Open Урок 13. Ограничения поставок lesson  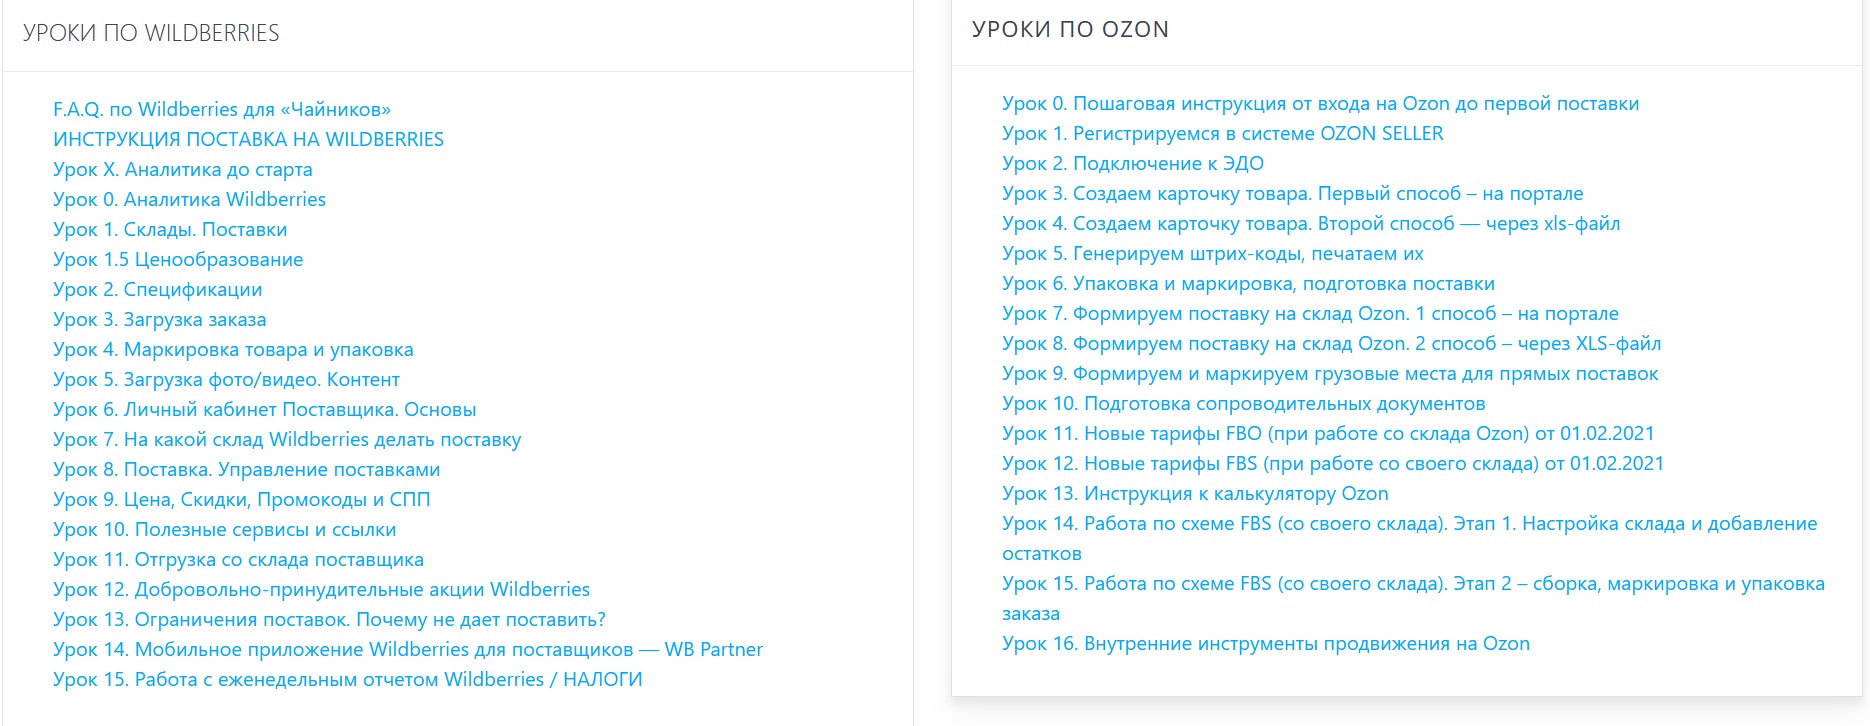coord(329,620)
